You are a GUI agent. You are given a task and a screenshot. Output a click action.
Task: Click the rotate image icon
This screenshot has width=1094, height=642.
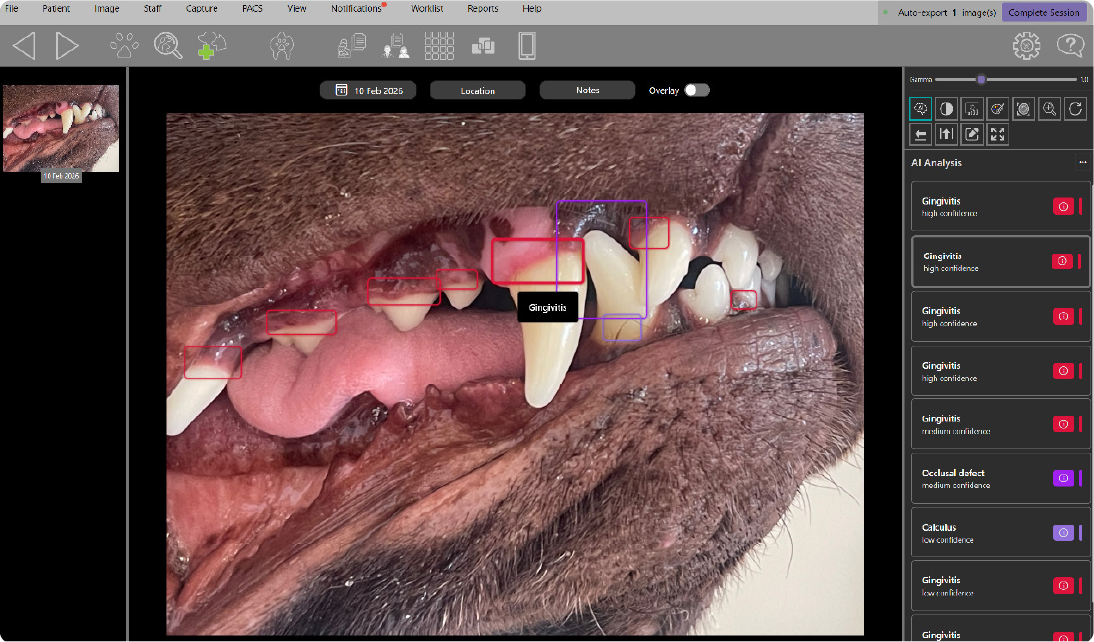click(1075, 109)
